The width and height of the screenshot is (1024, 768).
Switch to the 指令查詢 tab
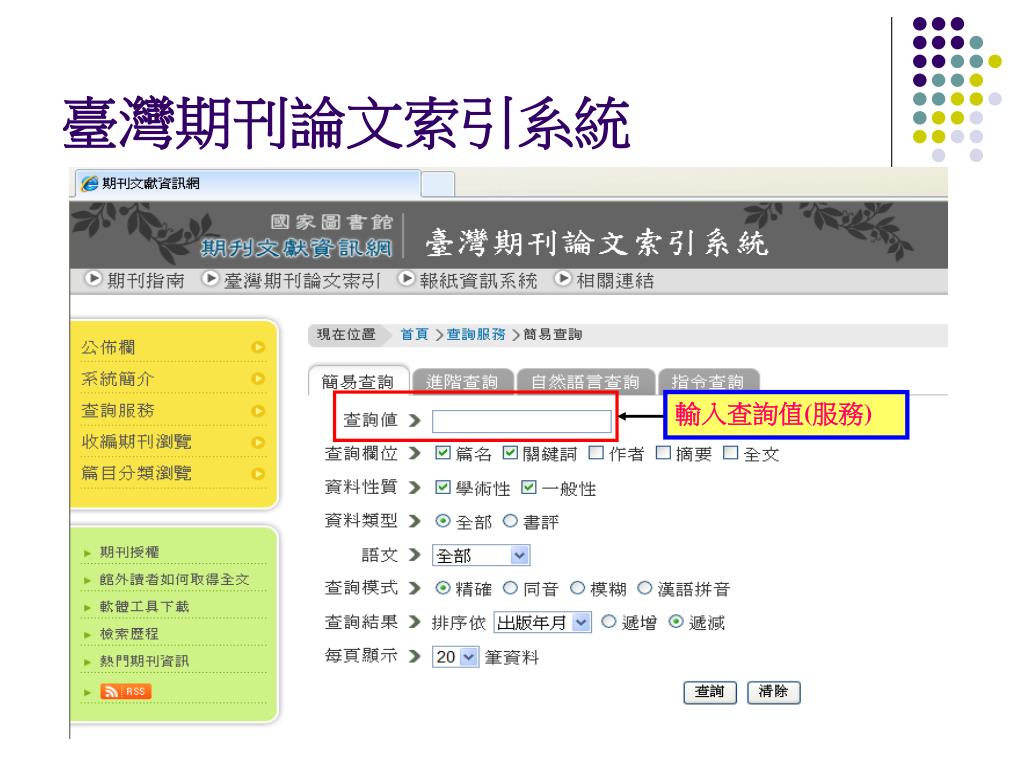pyautogui.click(x=708, y=381)
